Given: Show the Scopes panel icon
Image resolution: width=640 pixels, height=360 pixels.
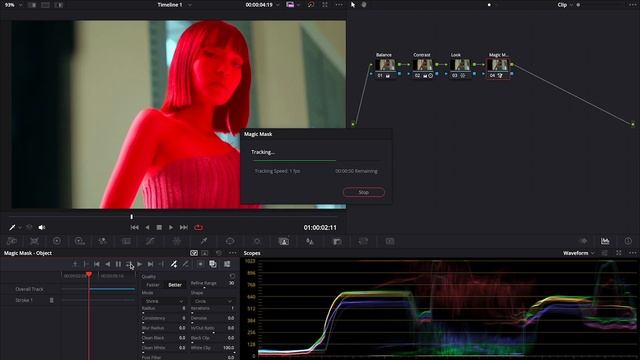Looking at the screenshot, I should [x=605, y=241].
